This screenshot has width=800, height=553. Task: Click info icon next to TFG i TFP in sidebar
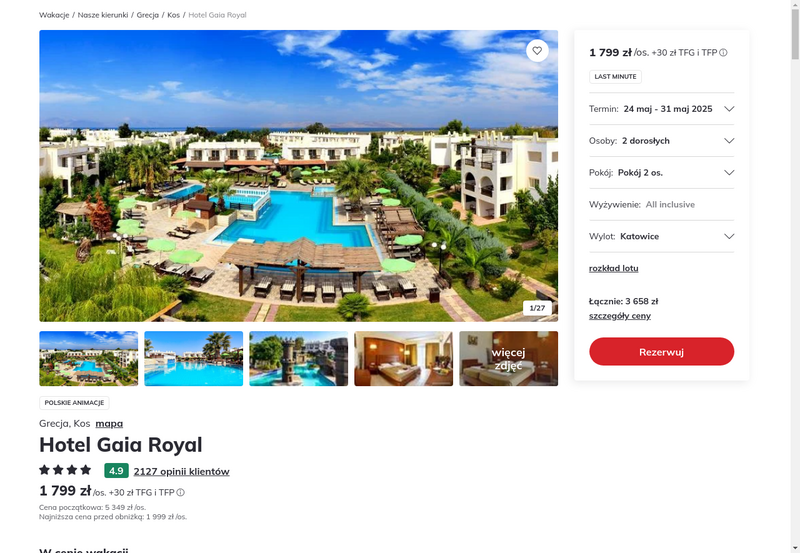pos(723,53)
